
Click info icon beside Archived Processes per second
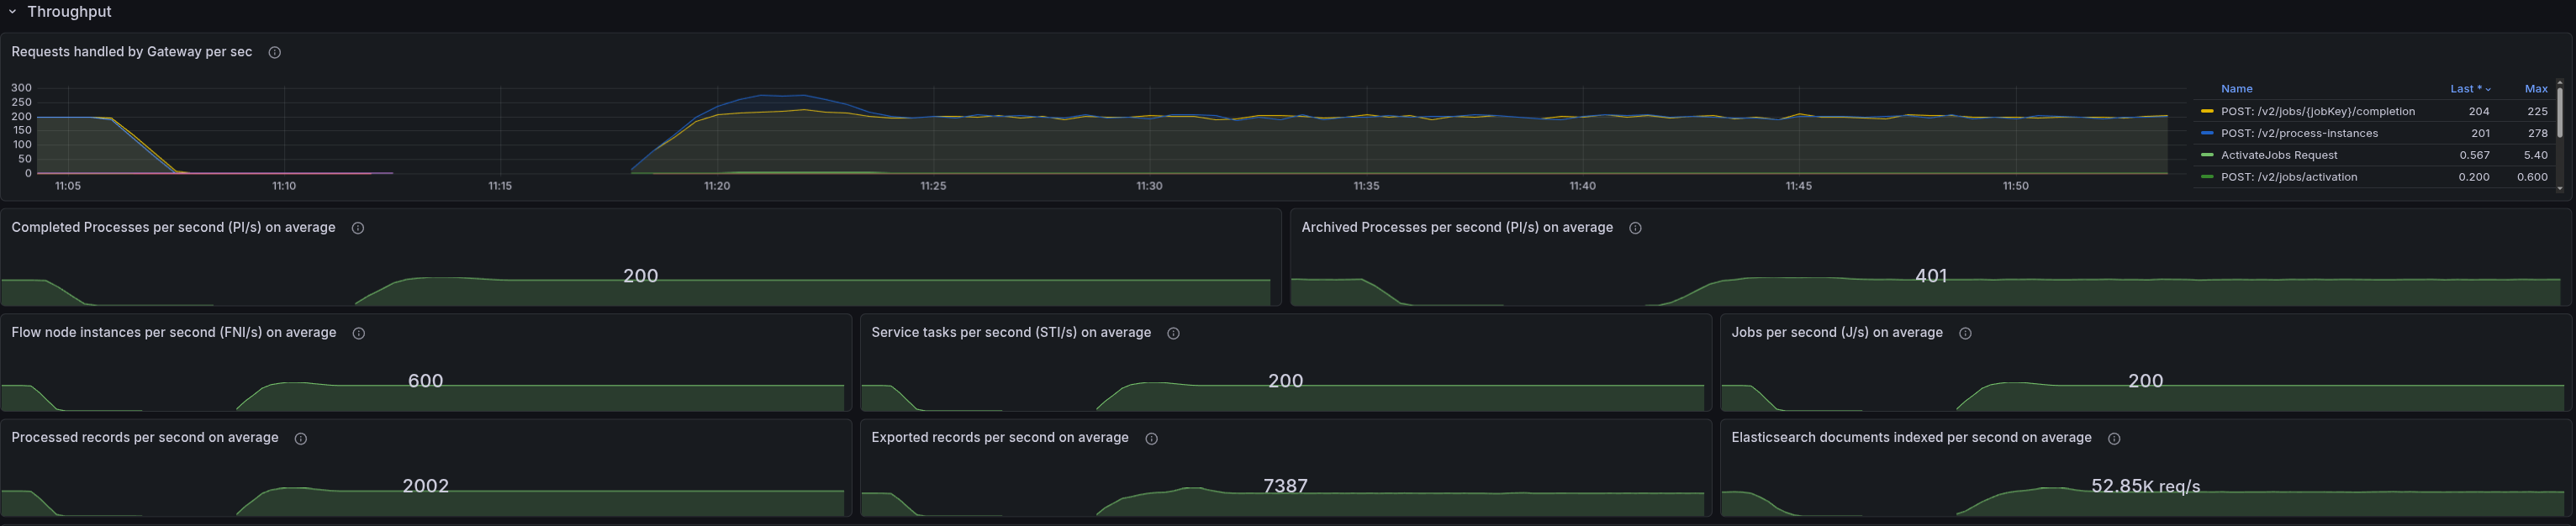point(1635,228)
